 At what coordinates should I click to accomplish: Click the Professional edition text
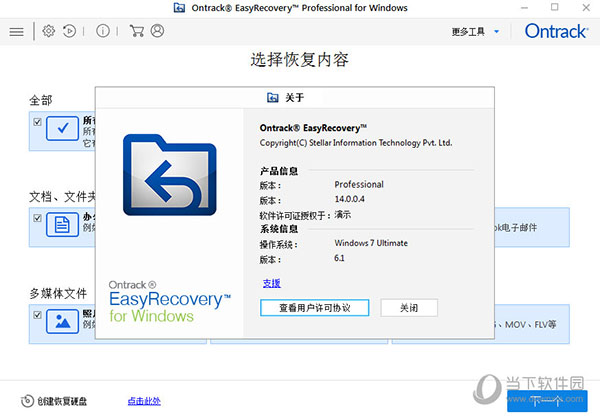tap(359, 184)
